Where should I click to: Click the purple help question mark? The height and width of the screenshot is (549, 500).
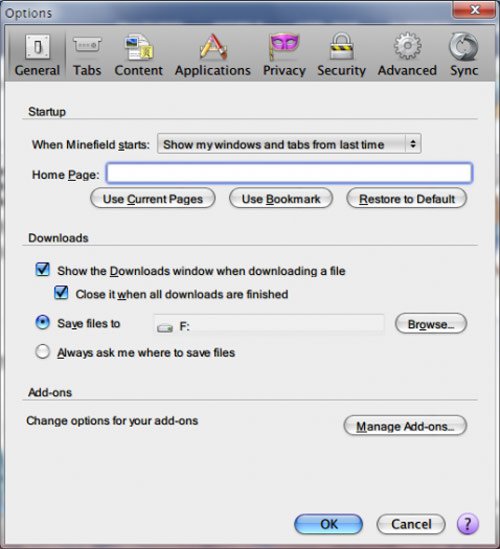coord(468,524)
